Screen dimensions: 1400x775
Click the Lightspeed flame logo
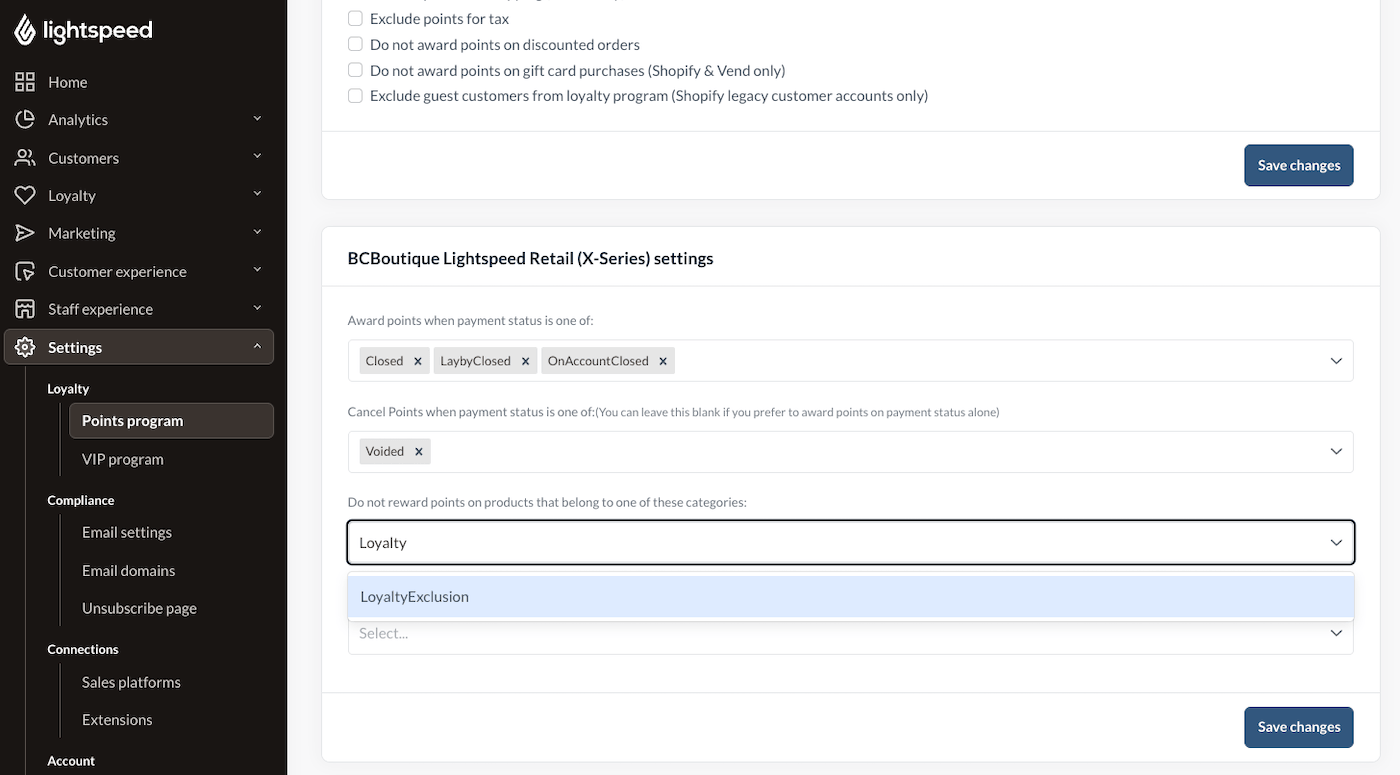24,30
